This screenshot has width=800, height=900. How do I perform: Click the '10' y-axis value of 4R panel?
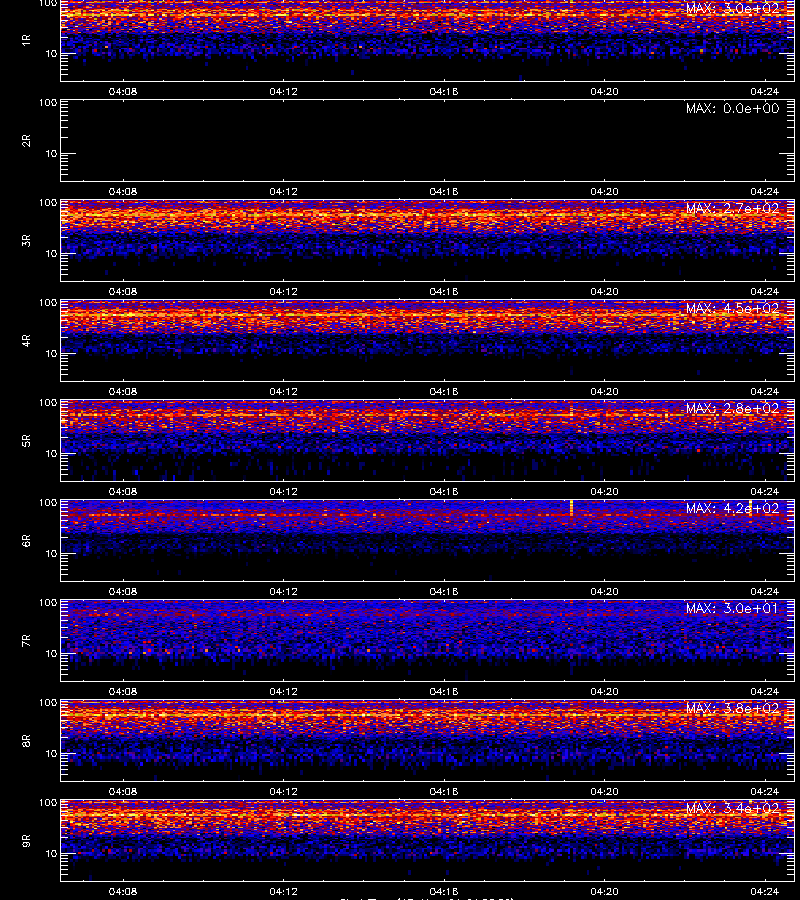point(51,354)
